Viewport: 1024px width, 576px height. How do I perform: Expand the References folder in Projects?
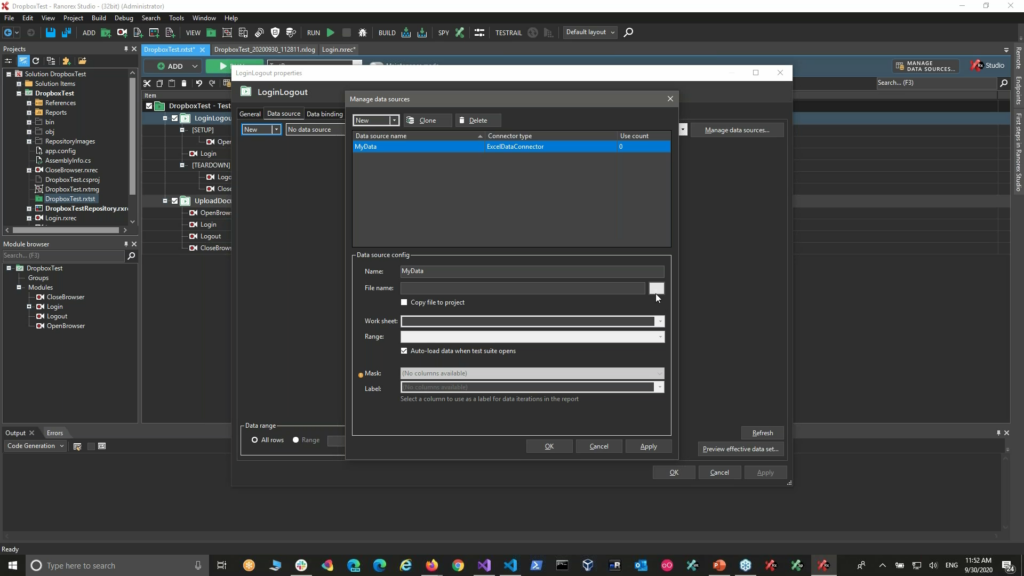click(29, 103)
